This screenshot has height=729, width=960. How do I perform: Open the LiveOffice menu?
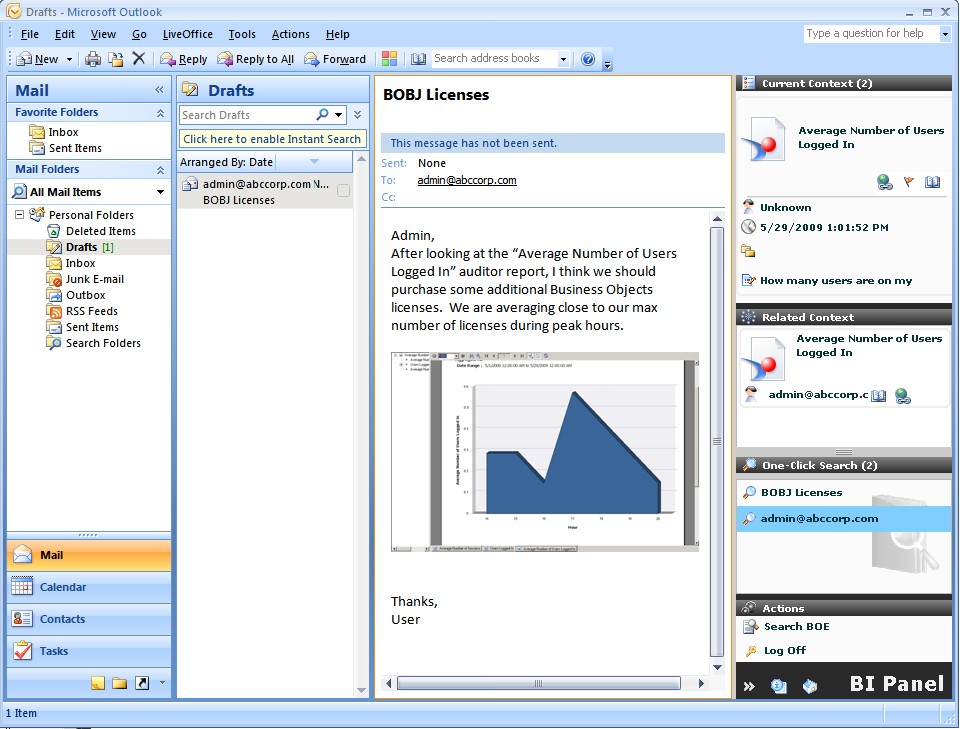pyautogui.click(x=187, y=34)
